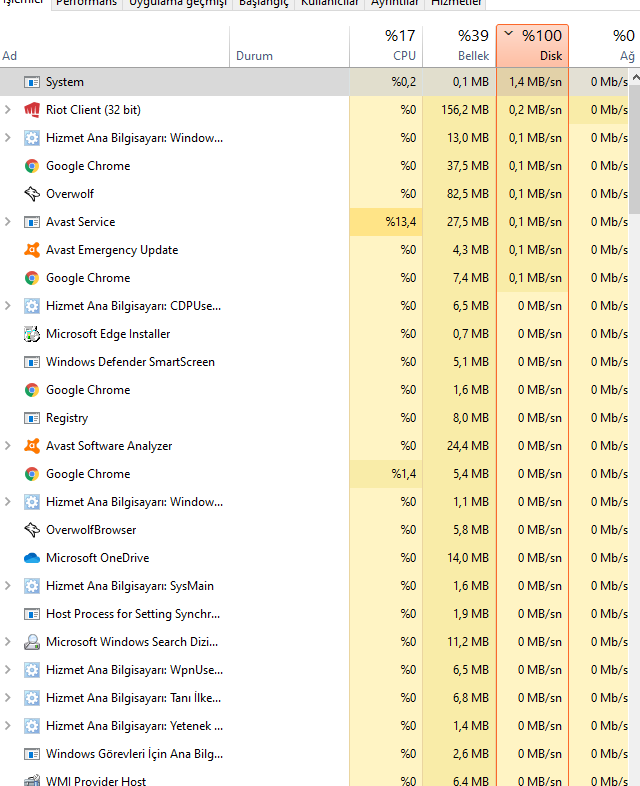Viewport: 640px width, 786px height.
Task: Expand the Riot Client process group
Action: coord(8,110)
